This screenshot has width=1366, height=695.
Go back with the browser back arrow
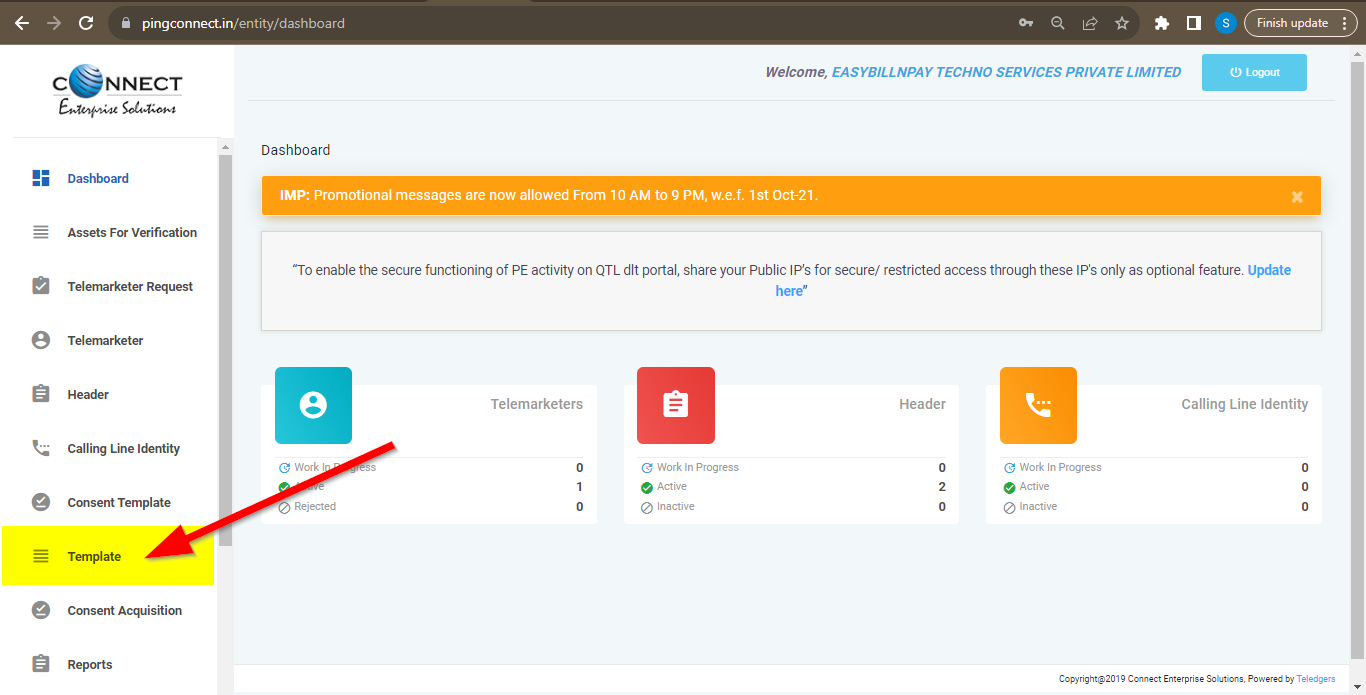click(x=22, y=23)
